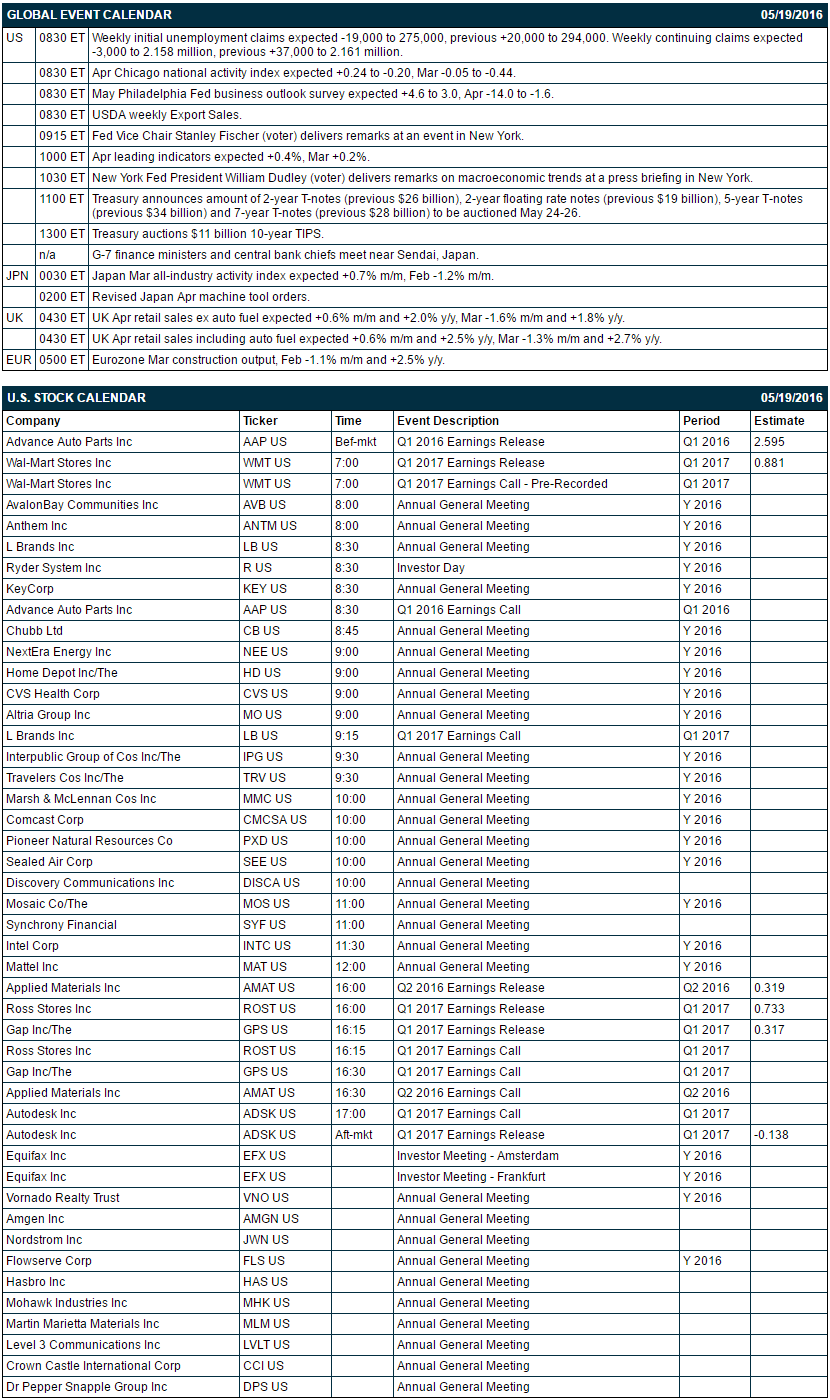This screenshot has width=830, height=1400.
Task: Open the Home Depot Inc/The row
Action: [415, 673]
